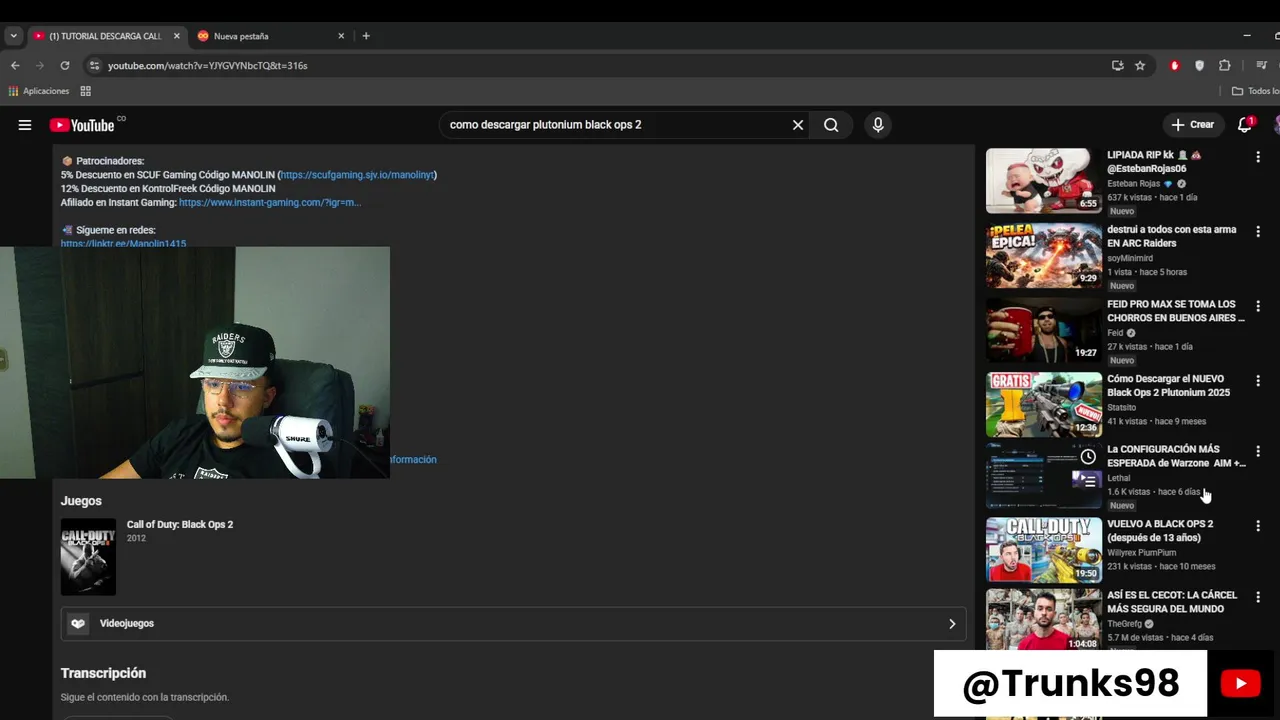Image resolution: width=1280 pixels, height=720 pixels.
Task: Open the YouTube hamburger guide menu
Action: point(25,125)
